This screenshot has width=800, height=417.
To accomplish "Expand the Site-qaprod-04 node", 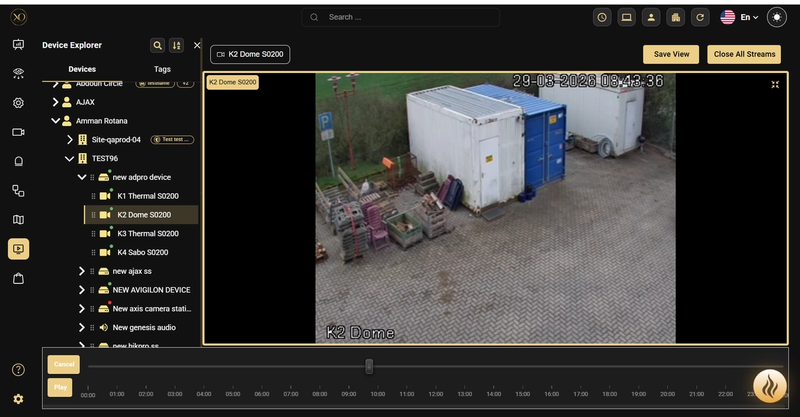I will click(x=70, y=139).
